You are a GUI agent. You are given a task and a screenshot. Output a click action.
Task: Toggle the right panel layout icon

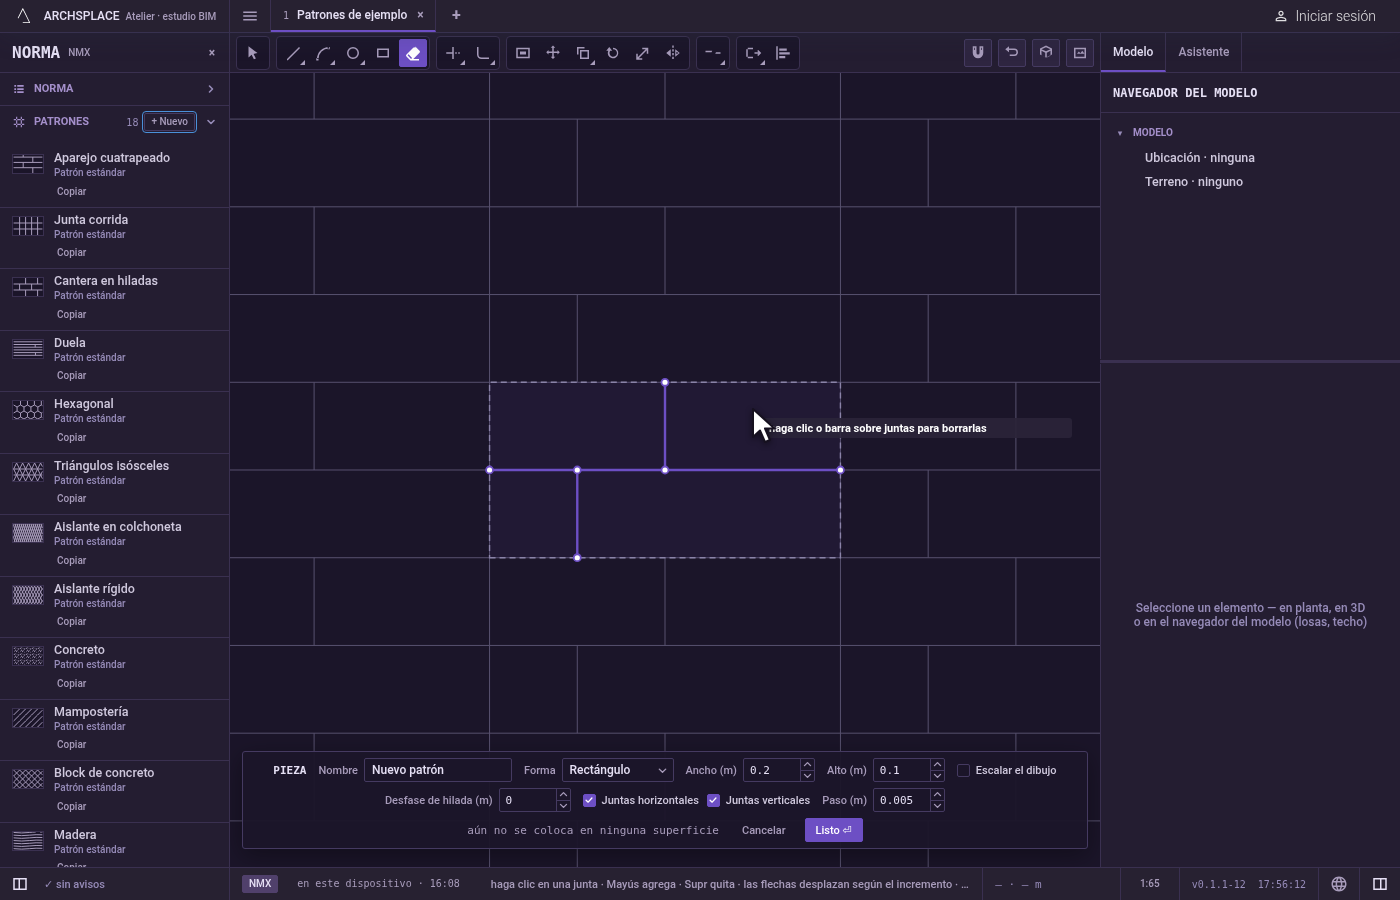tap(1380, 884)
